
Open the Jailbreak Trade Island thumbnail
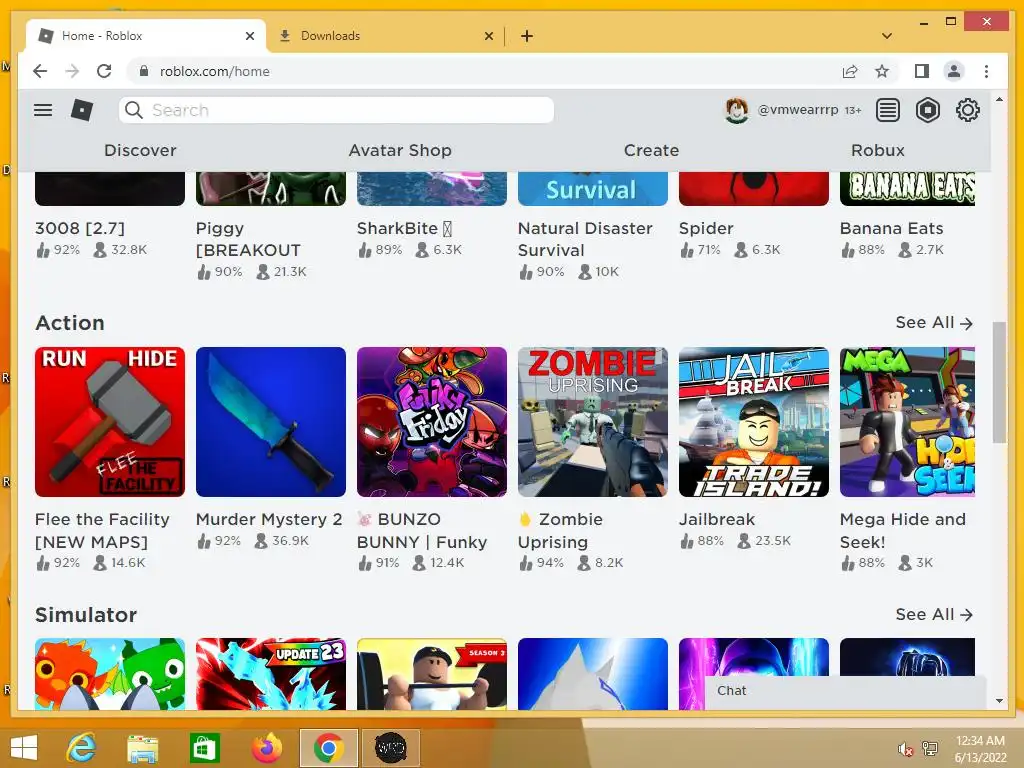tap(754, 422)
